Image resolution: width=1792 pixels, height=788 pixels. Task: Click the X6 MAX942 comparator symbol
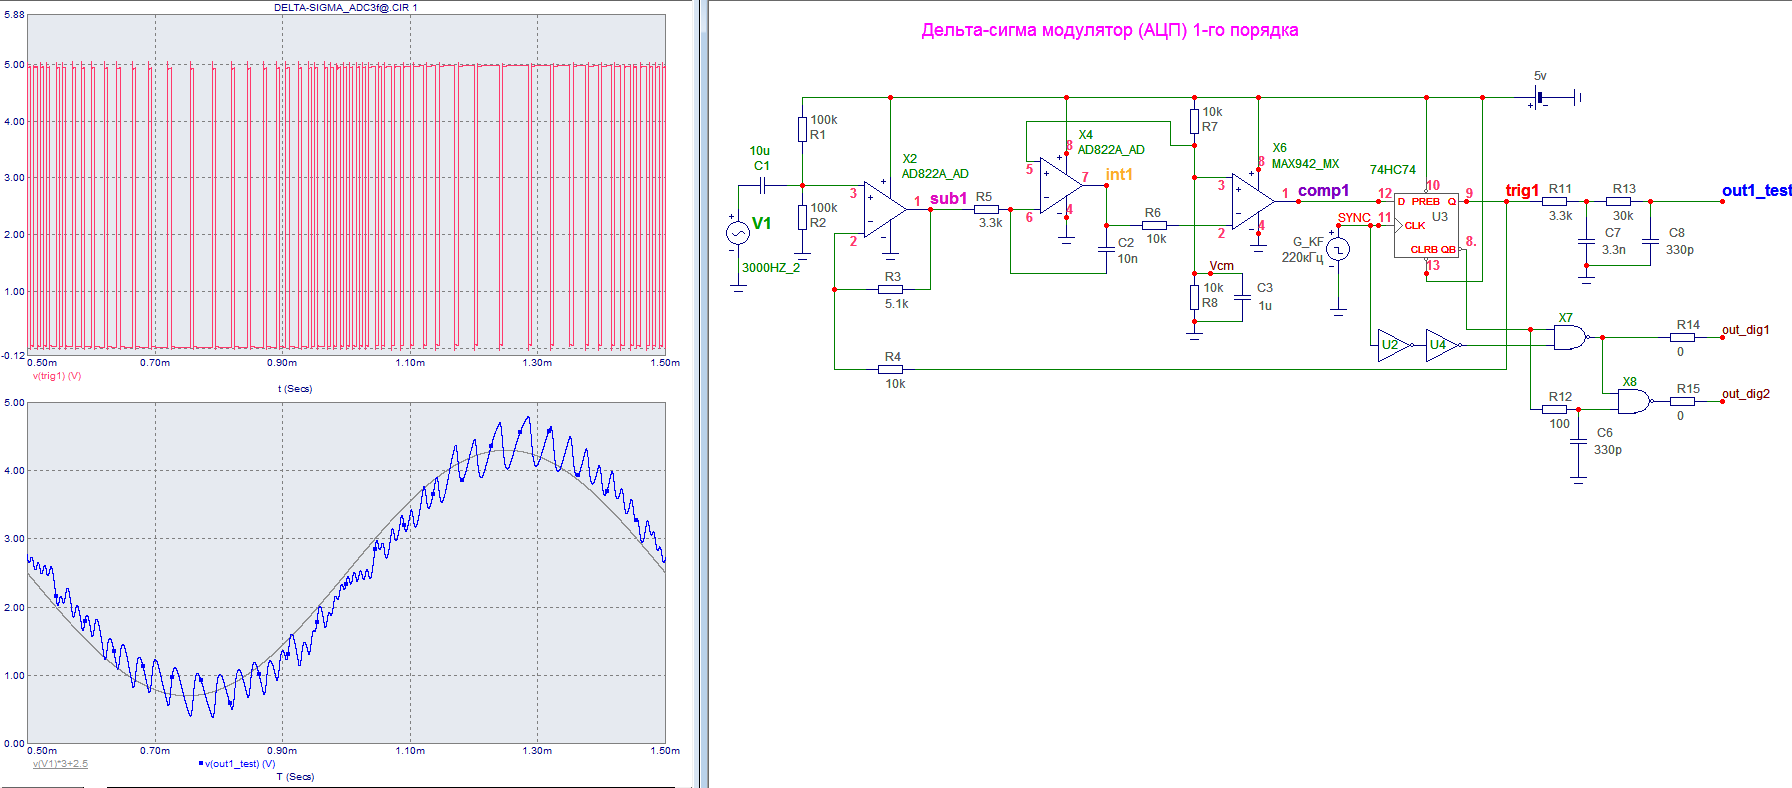point(1250,201)
